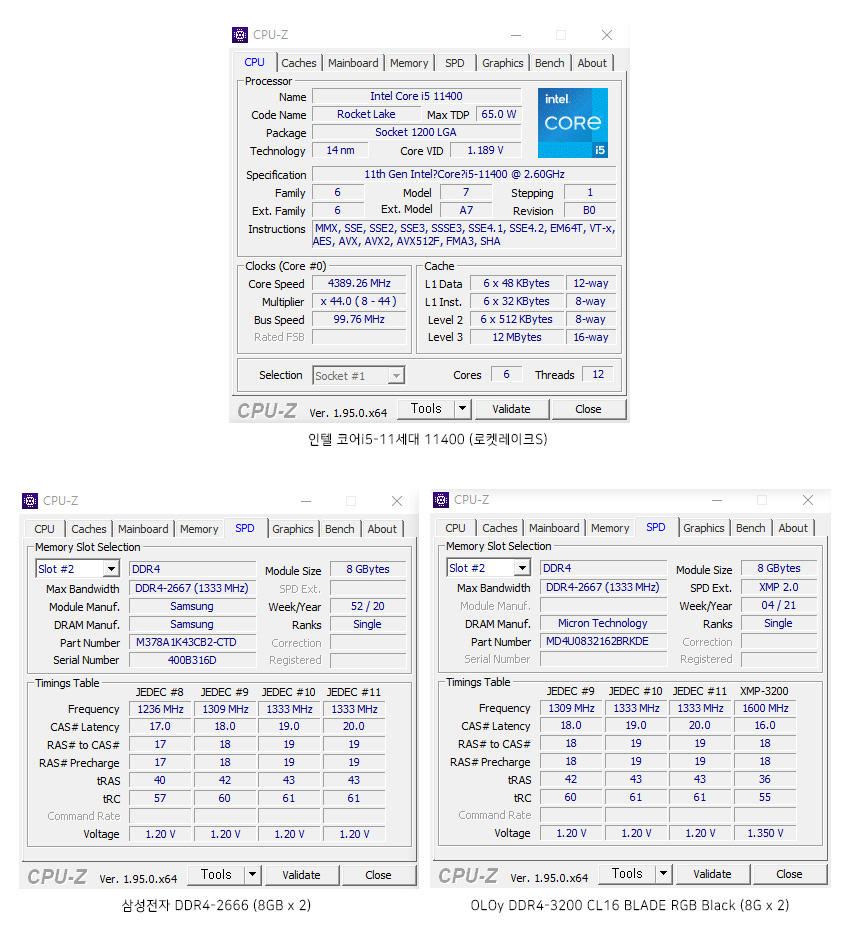Click Week/Year value 04 / 21
The image size is (850, 950).
tap(779, 605)
